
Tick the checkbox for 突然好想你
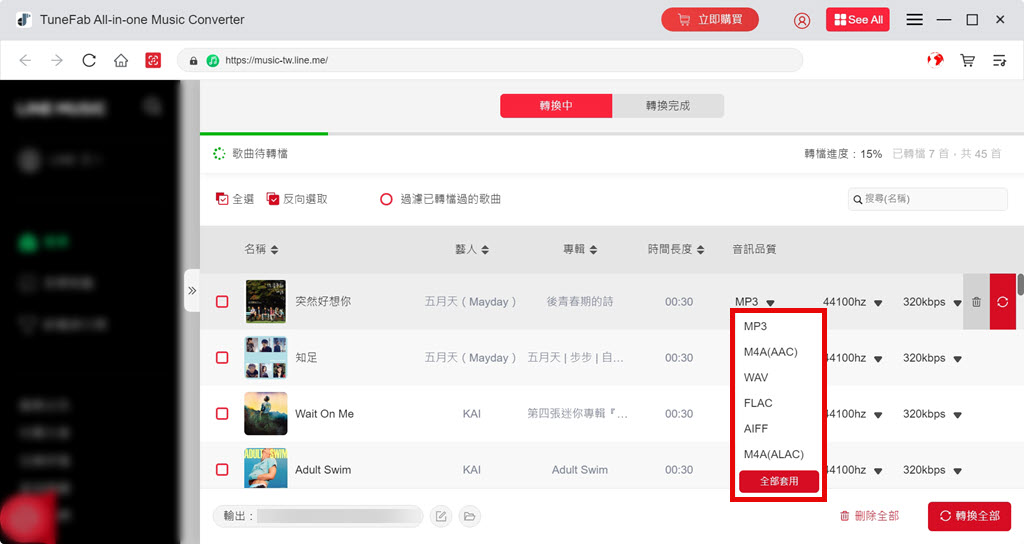[x=222, y=302]
